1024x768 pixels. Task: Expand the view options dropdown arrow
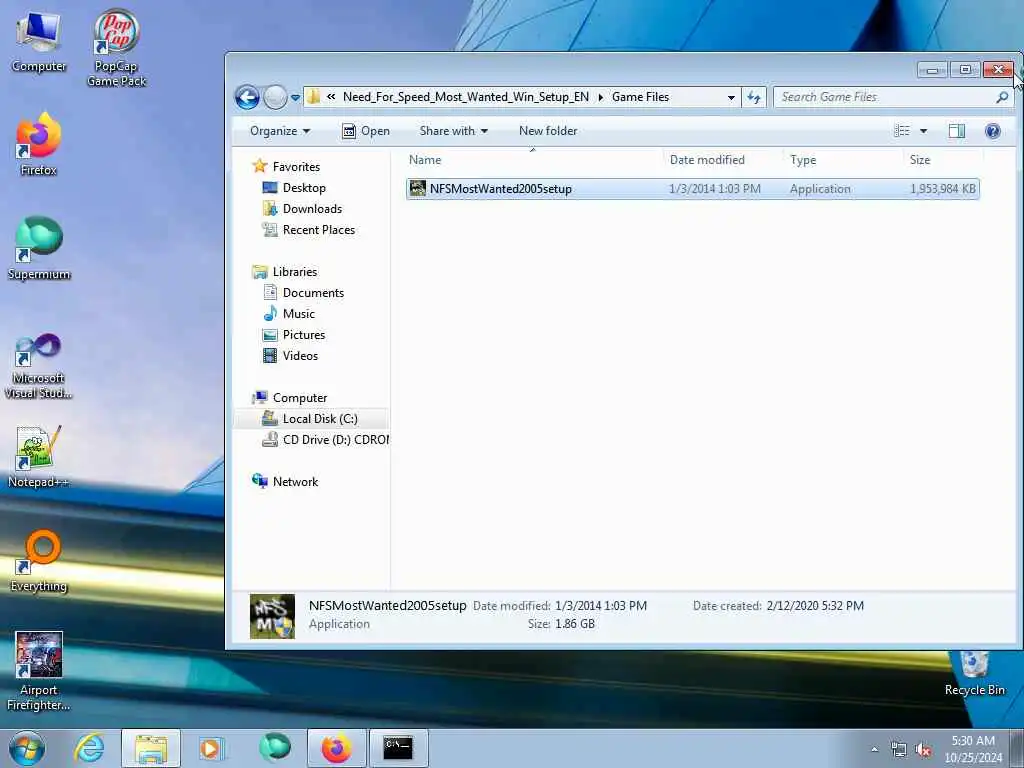(x=923, y=131)
